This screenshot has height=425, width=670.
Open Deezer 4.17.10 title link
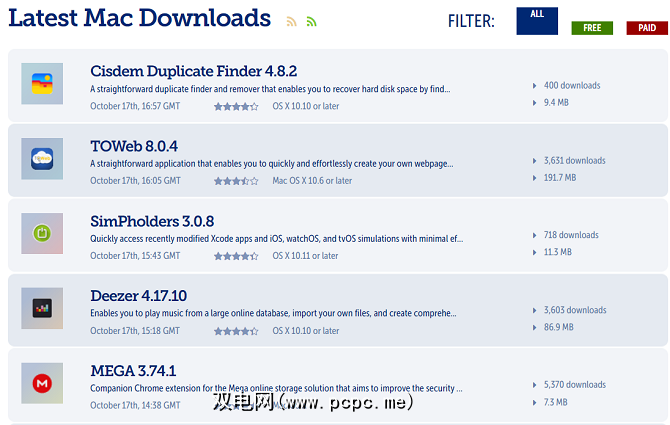138,296
